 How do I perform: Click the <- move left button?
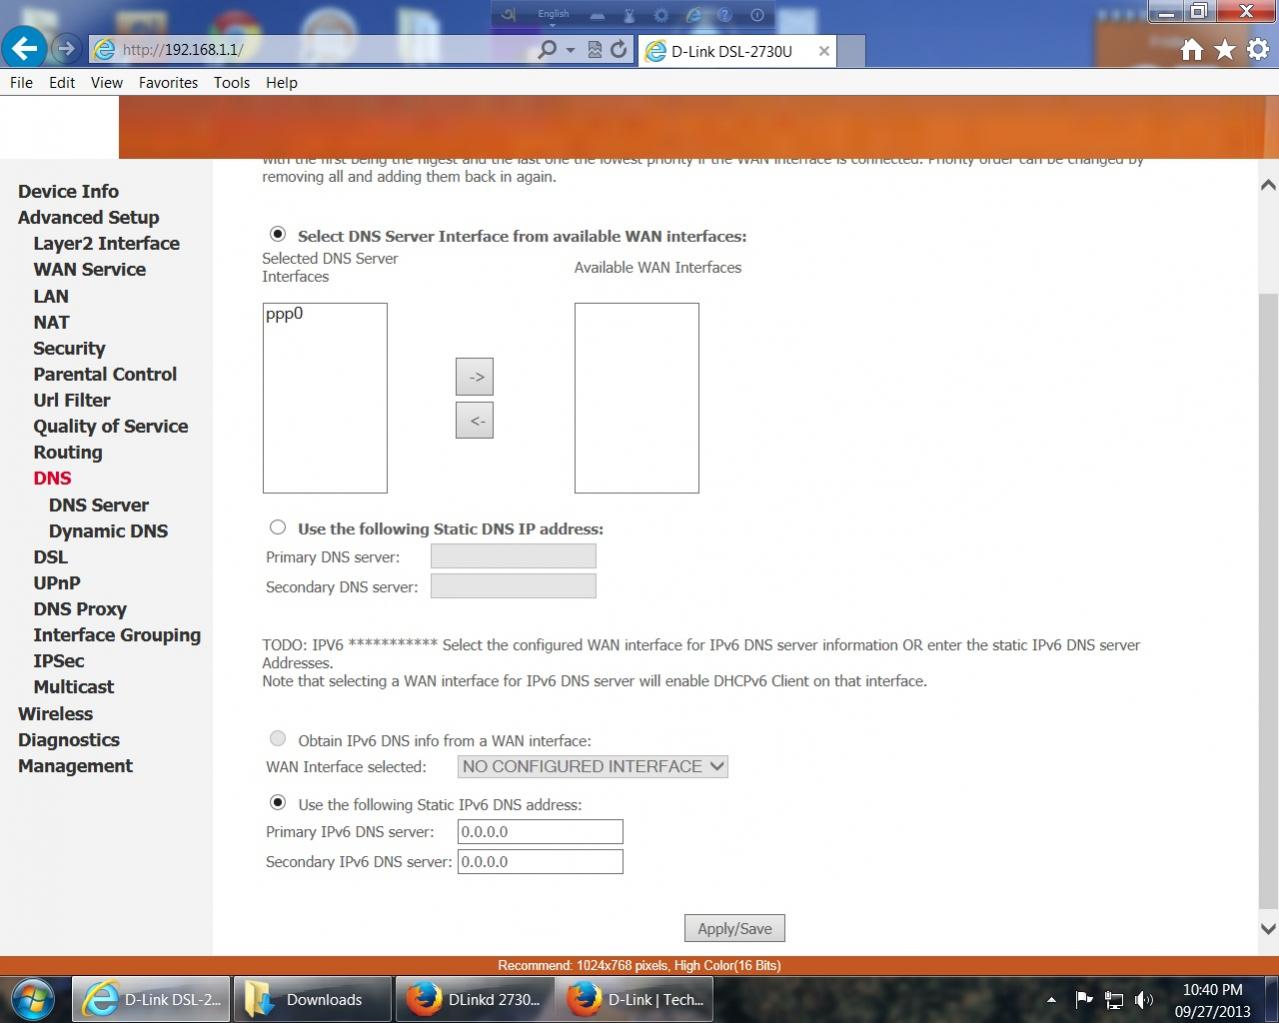(x=475, y=420)
